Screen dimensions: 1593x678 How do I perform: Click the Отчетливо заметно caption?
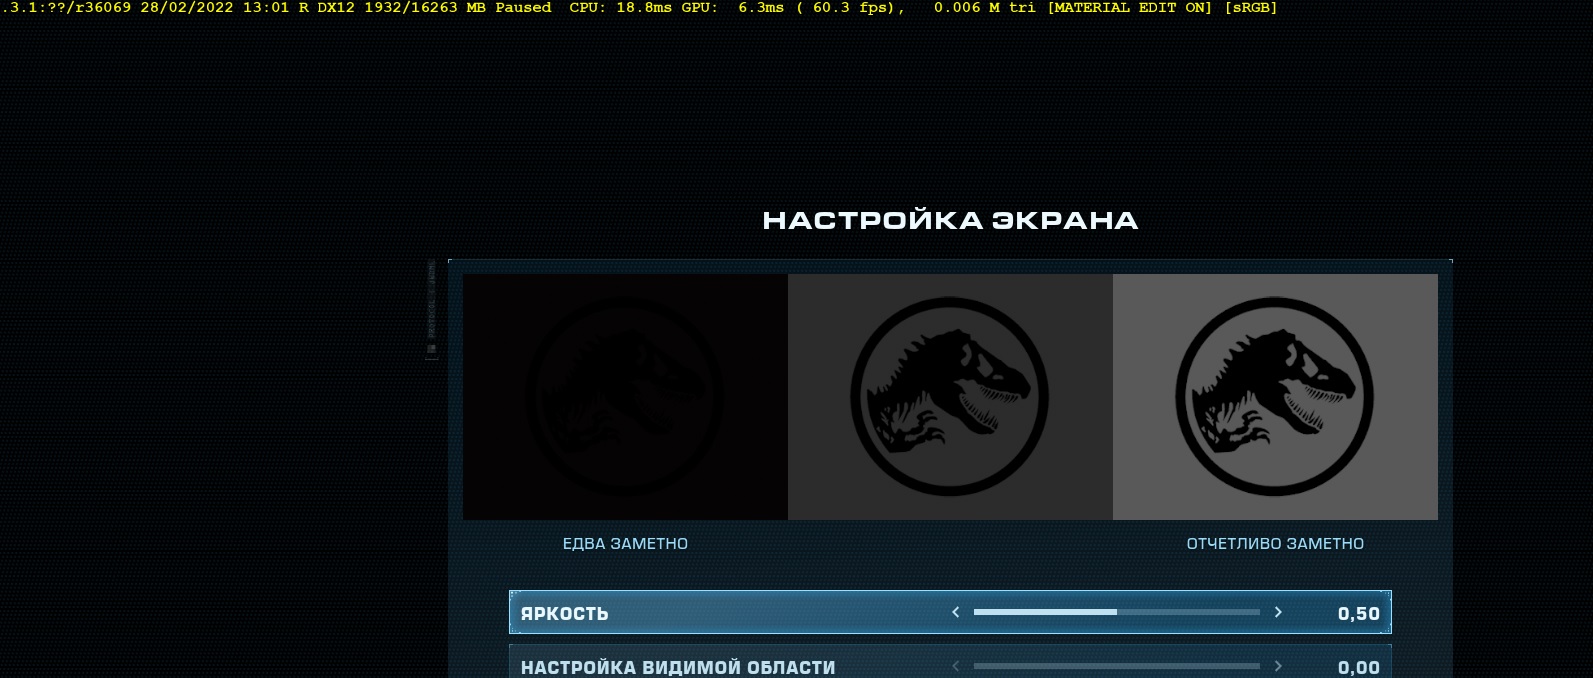pos(1275,544)
